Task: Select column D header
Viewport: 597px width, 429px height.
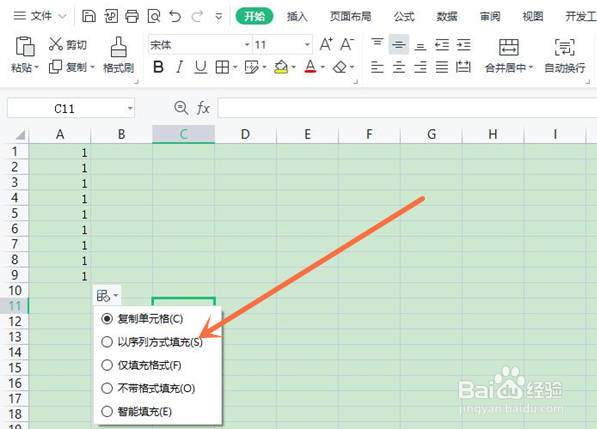Action: coord(246,134)
